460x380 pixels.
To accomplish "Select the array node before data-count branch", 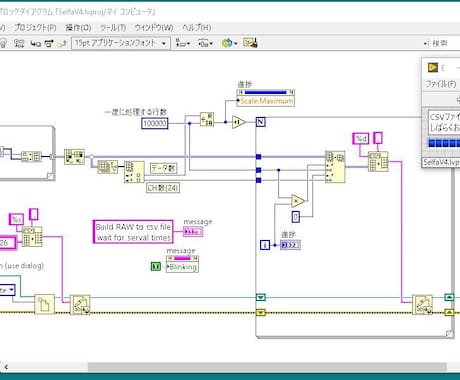I will (x=74, y=157).
